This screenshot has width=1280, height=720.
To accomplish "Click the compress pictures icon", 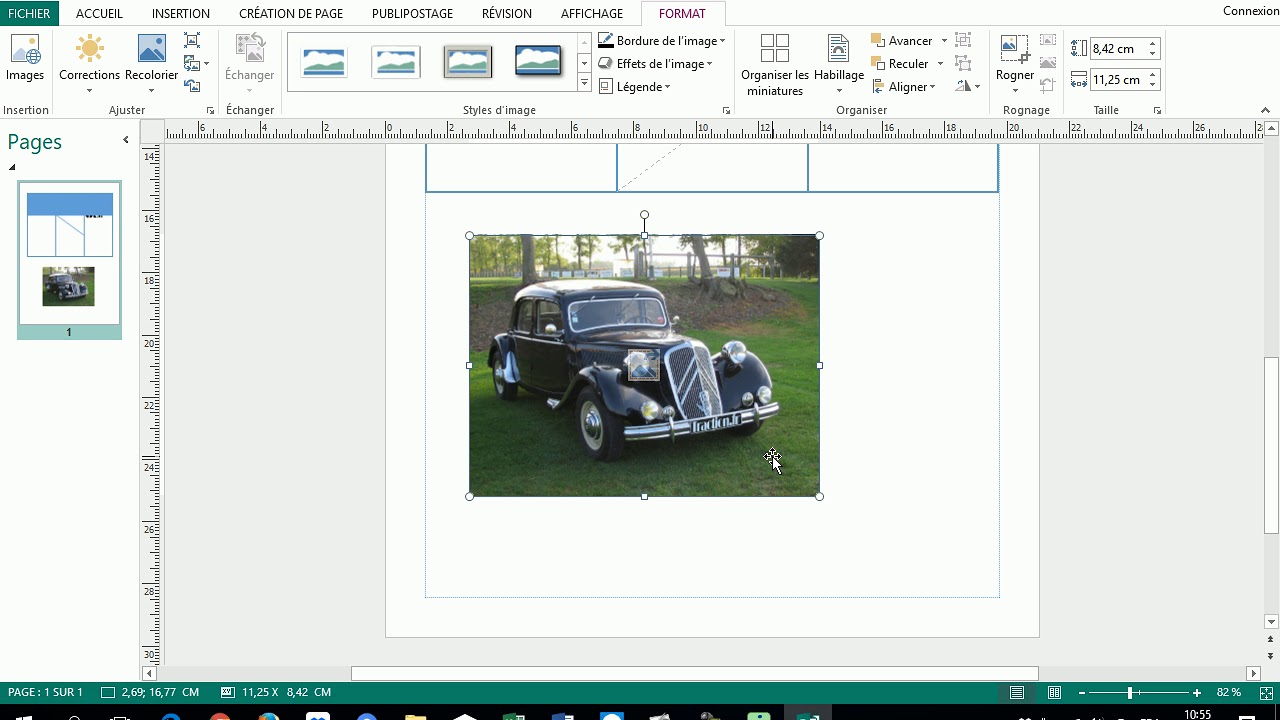I will pos(192,40).
